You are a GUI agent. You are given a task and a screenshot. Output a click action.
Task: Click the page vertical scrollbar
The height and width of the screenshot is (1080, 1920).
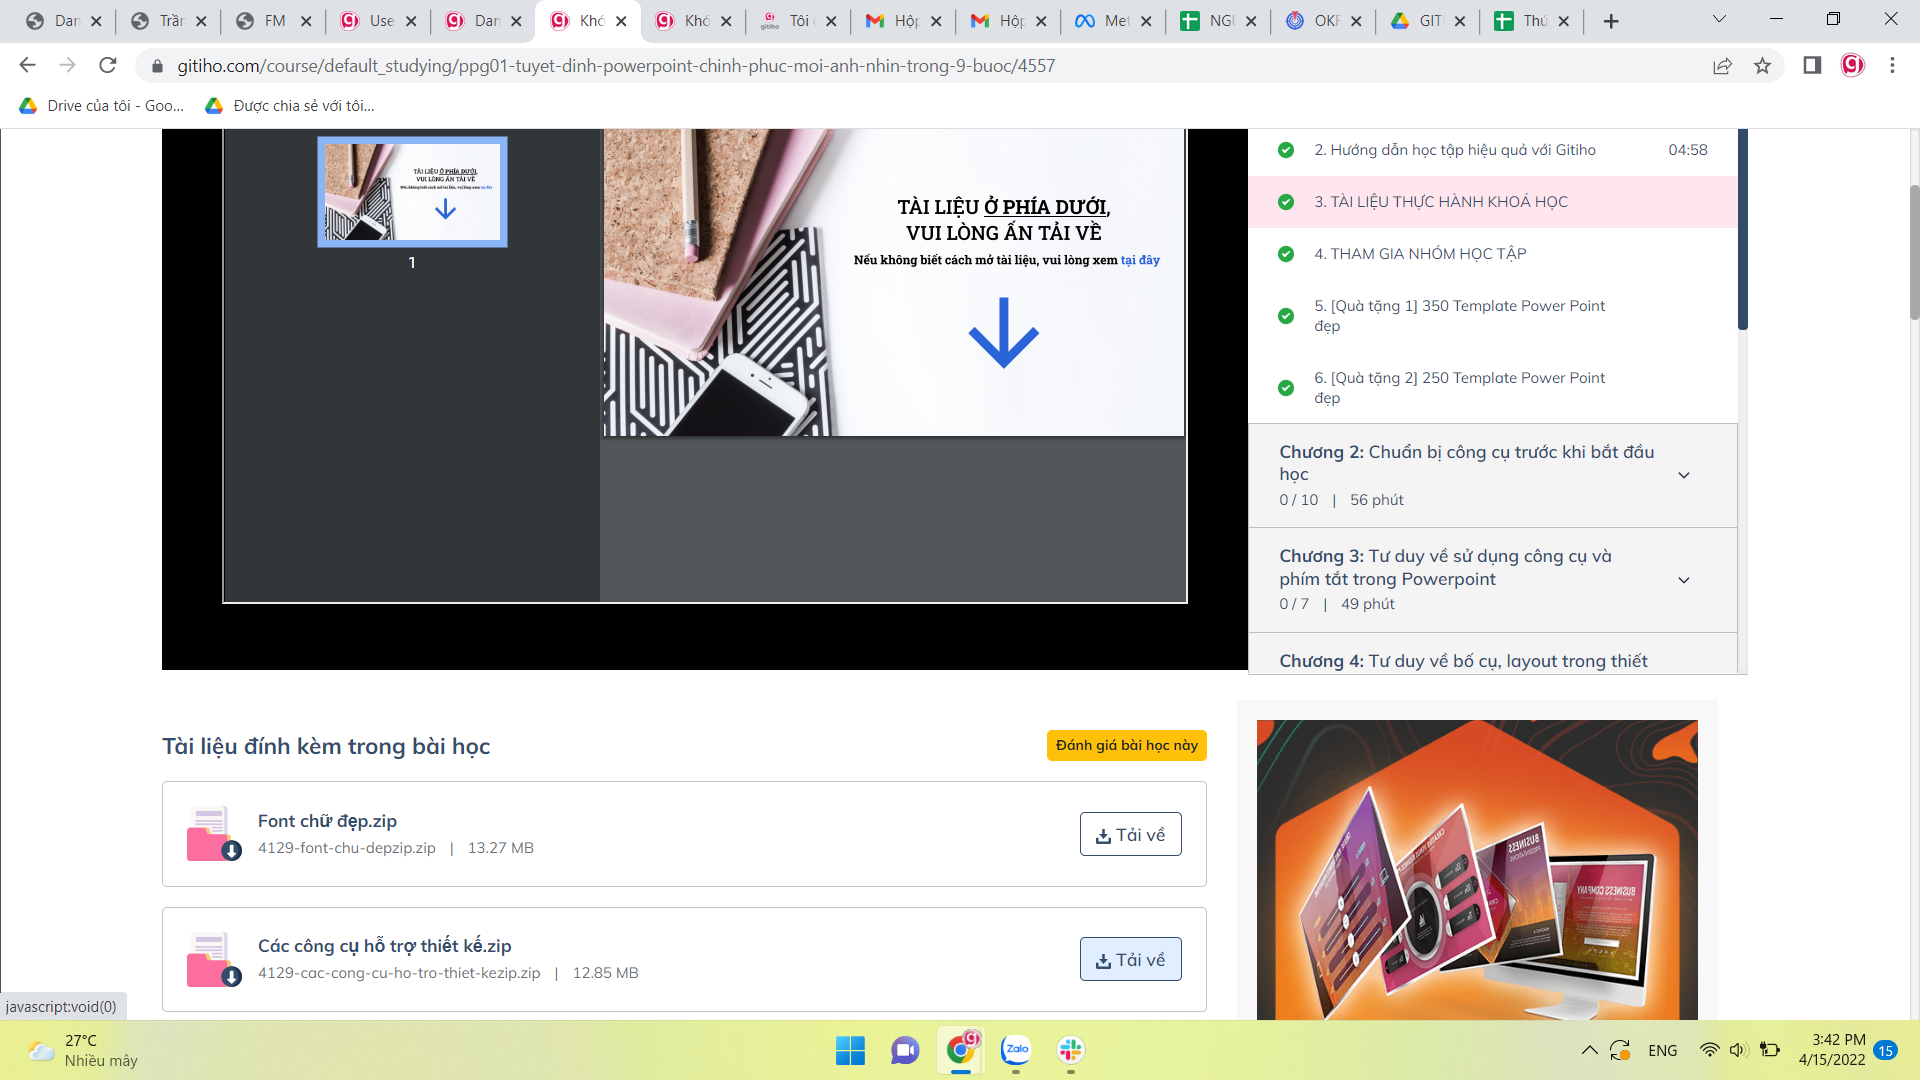click(1914, 252)
